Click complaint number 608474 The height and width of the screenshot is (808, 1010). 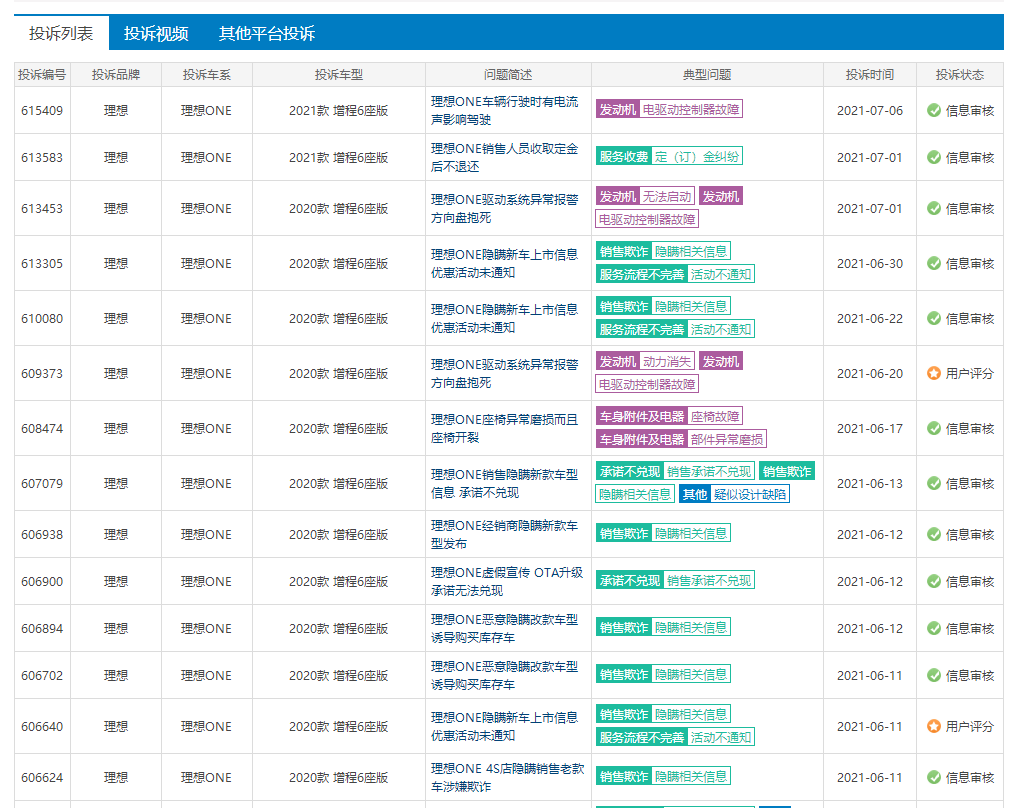[42, 428]
